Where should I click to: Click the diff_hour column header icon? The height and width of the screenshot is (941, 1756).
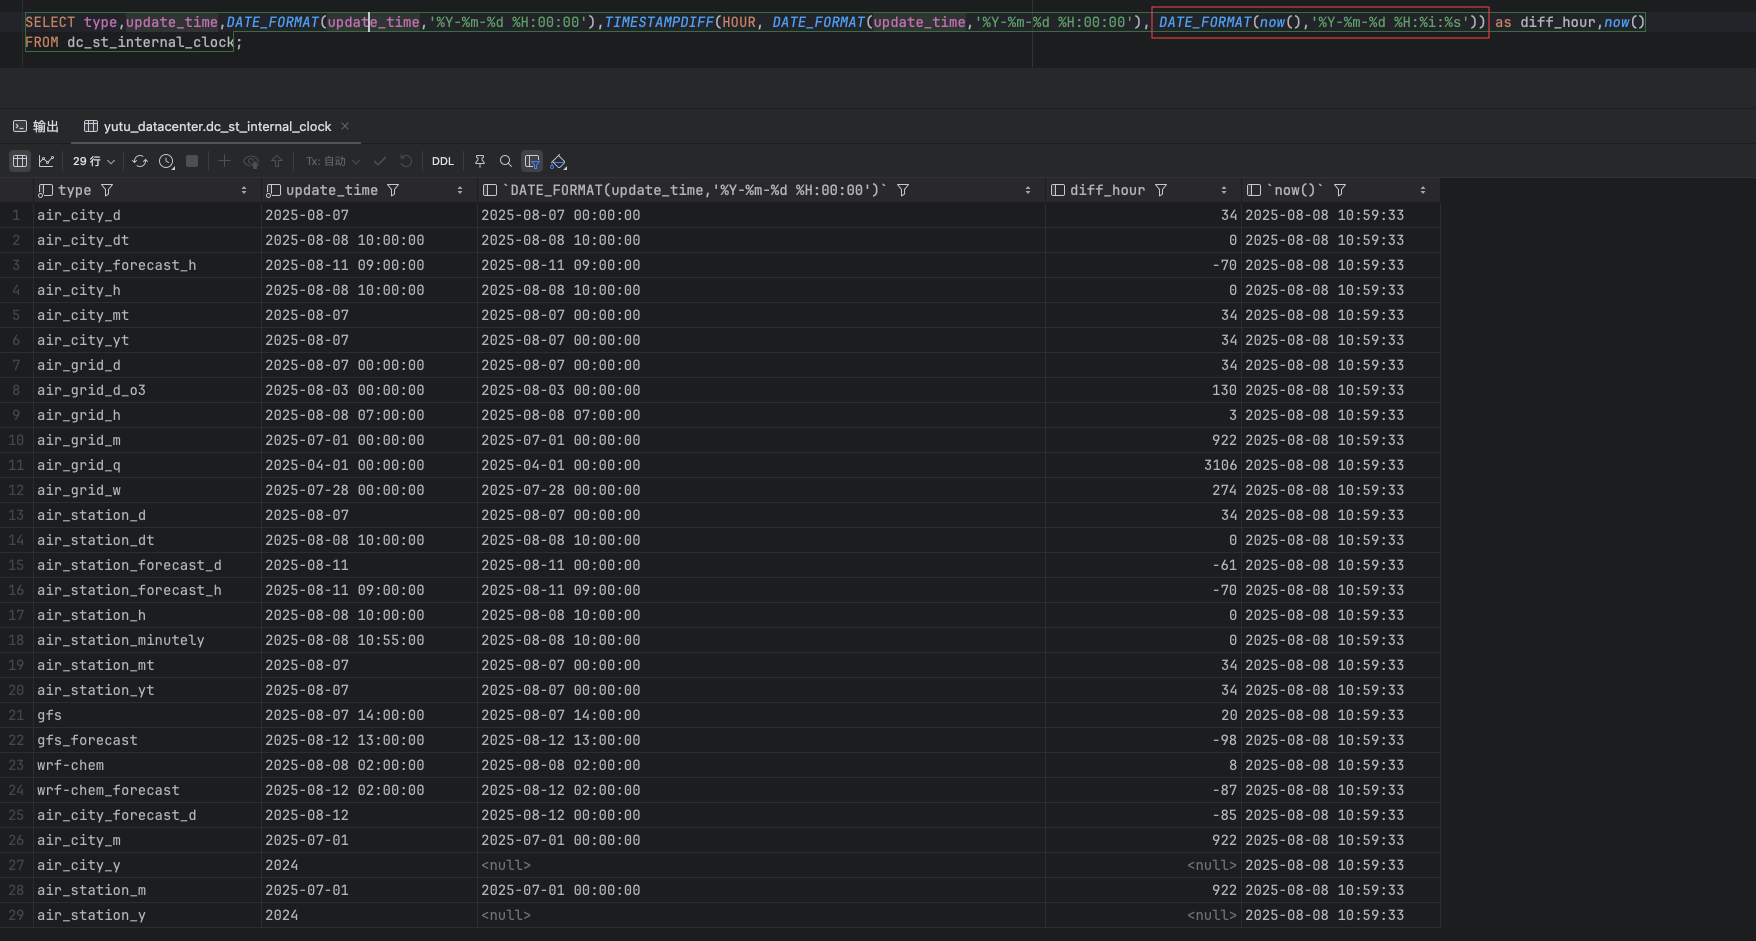coord(1058,190)
